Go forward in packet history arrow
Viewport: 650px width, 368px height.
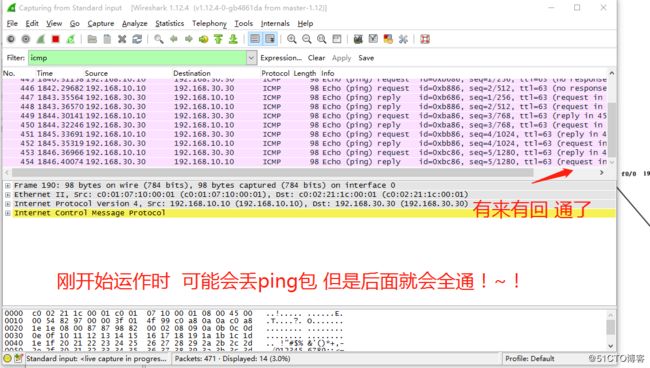[189, 39]
